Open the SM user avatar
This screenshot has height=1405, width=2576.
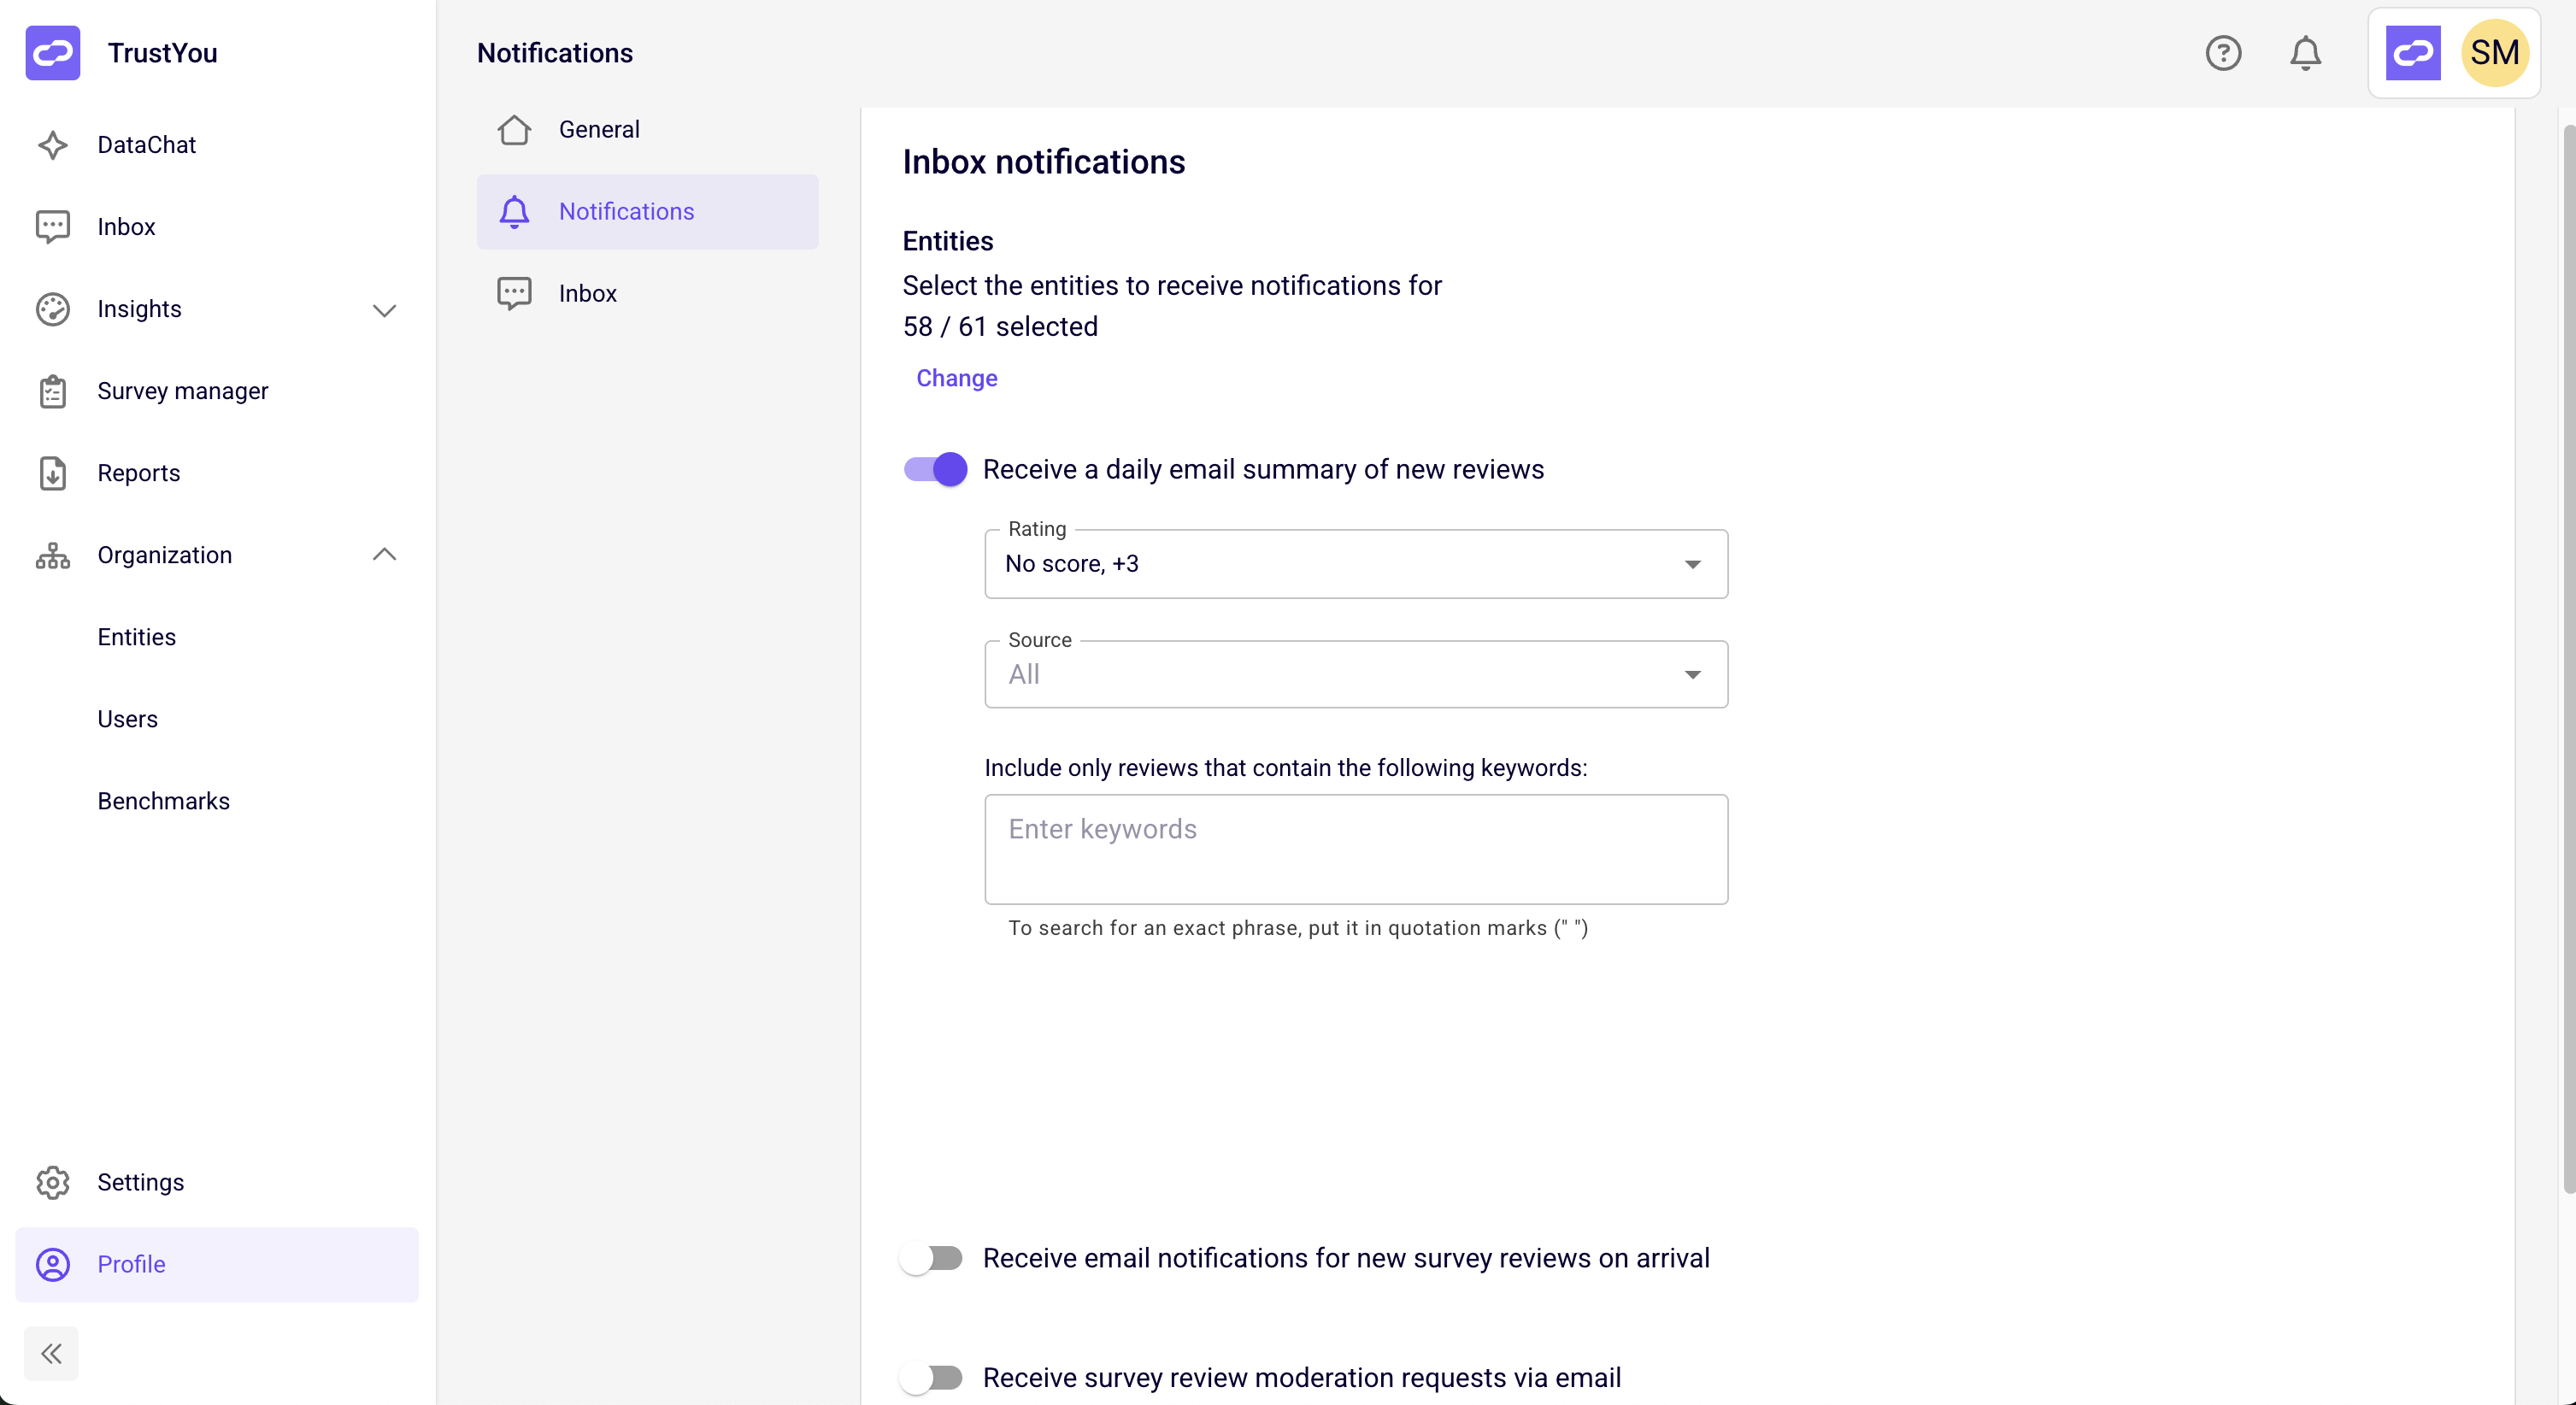click(x=2494, y=53)
